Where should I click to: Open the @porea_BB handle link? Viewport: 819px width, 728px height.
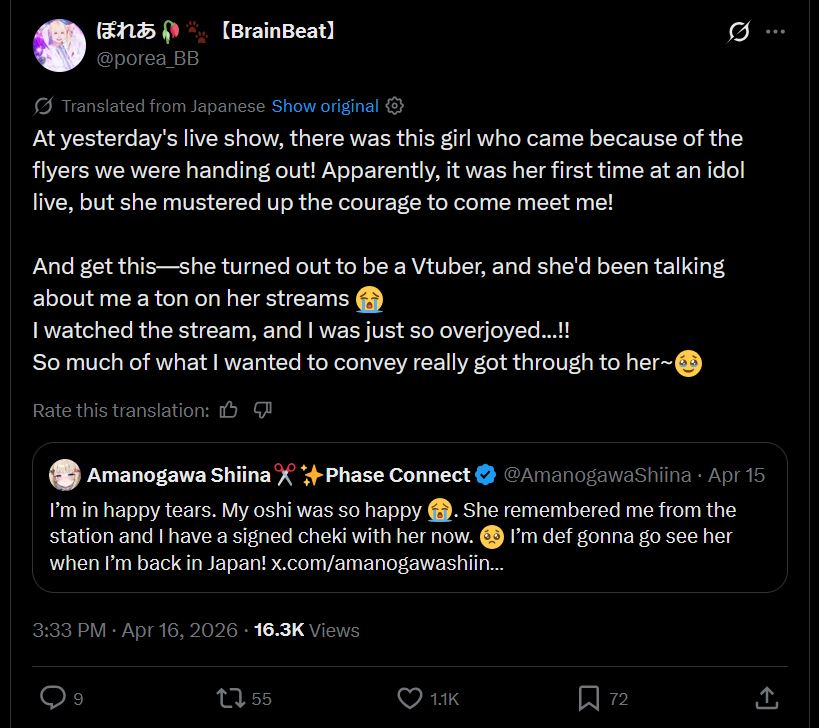(x=148, y=58)
